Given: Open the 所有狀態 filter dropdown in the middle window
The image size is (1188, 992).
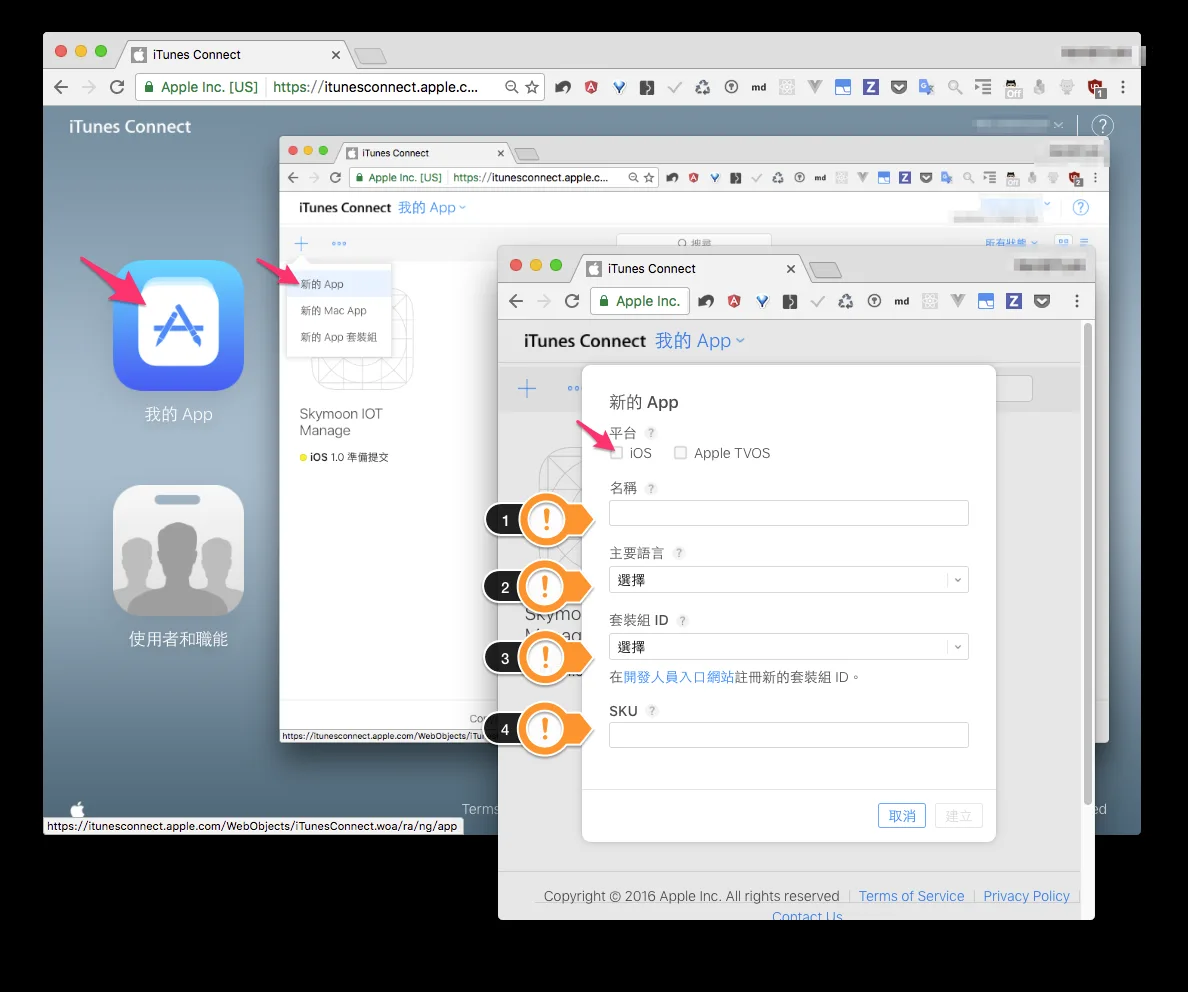Looking at the screenshot, I should pos(1011,243).
